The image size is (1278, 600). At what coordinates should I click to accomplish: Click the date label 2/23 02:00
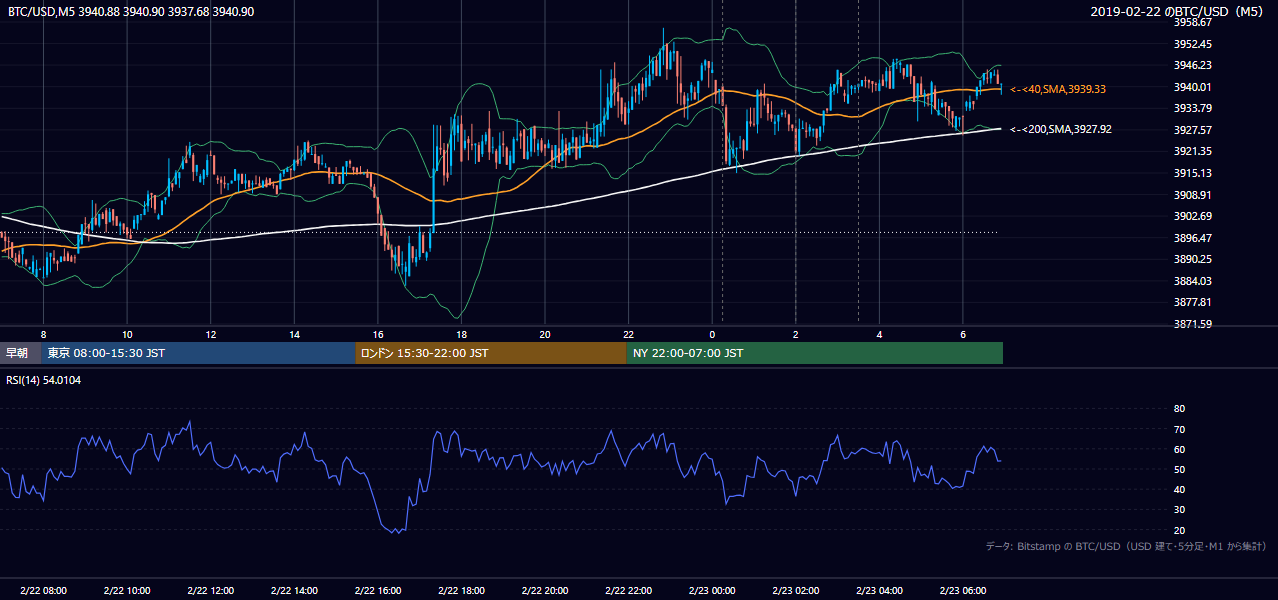tap(795, 591)
